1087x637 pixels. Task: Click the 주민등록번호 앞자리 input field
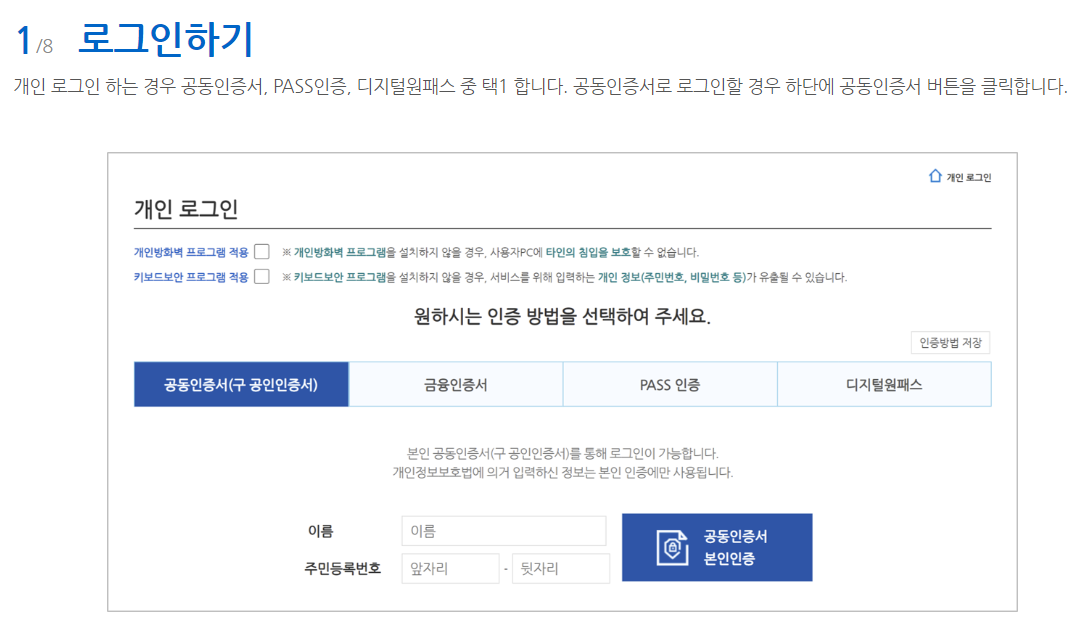tap(450, 567)
